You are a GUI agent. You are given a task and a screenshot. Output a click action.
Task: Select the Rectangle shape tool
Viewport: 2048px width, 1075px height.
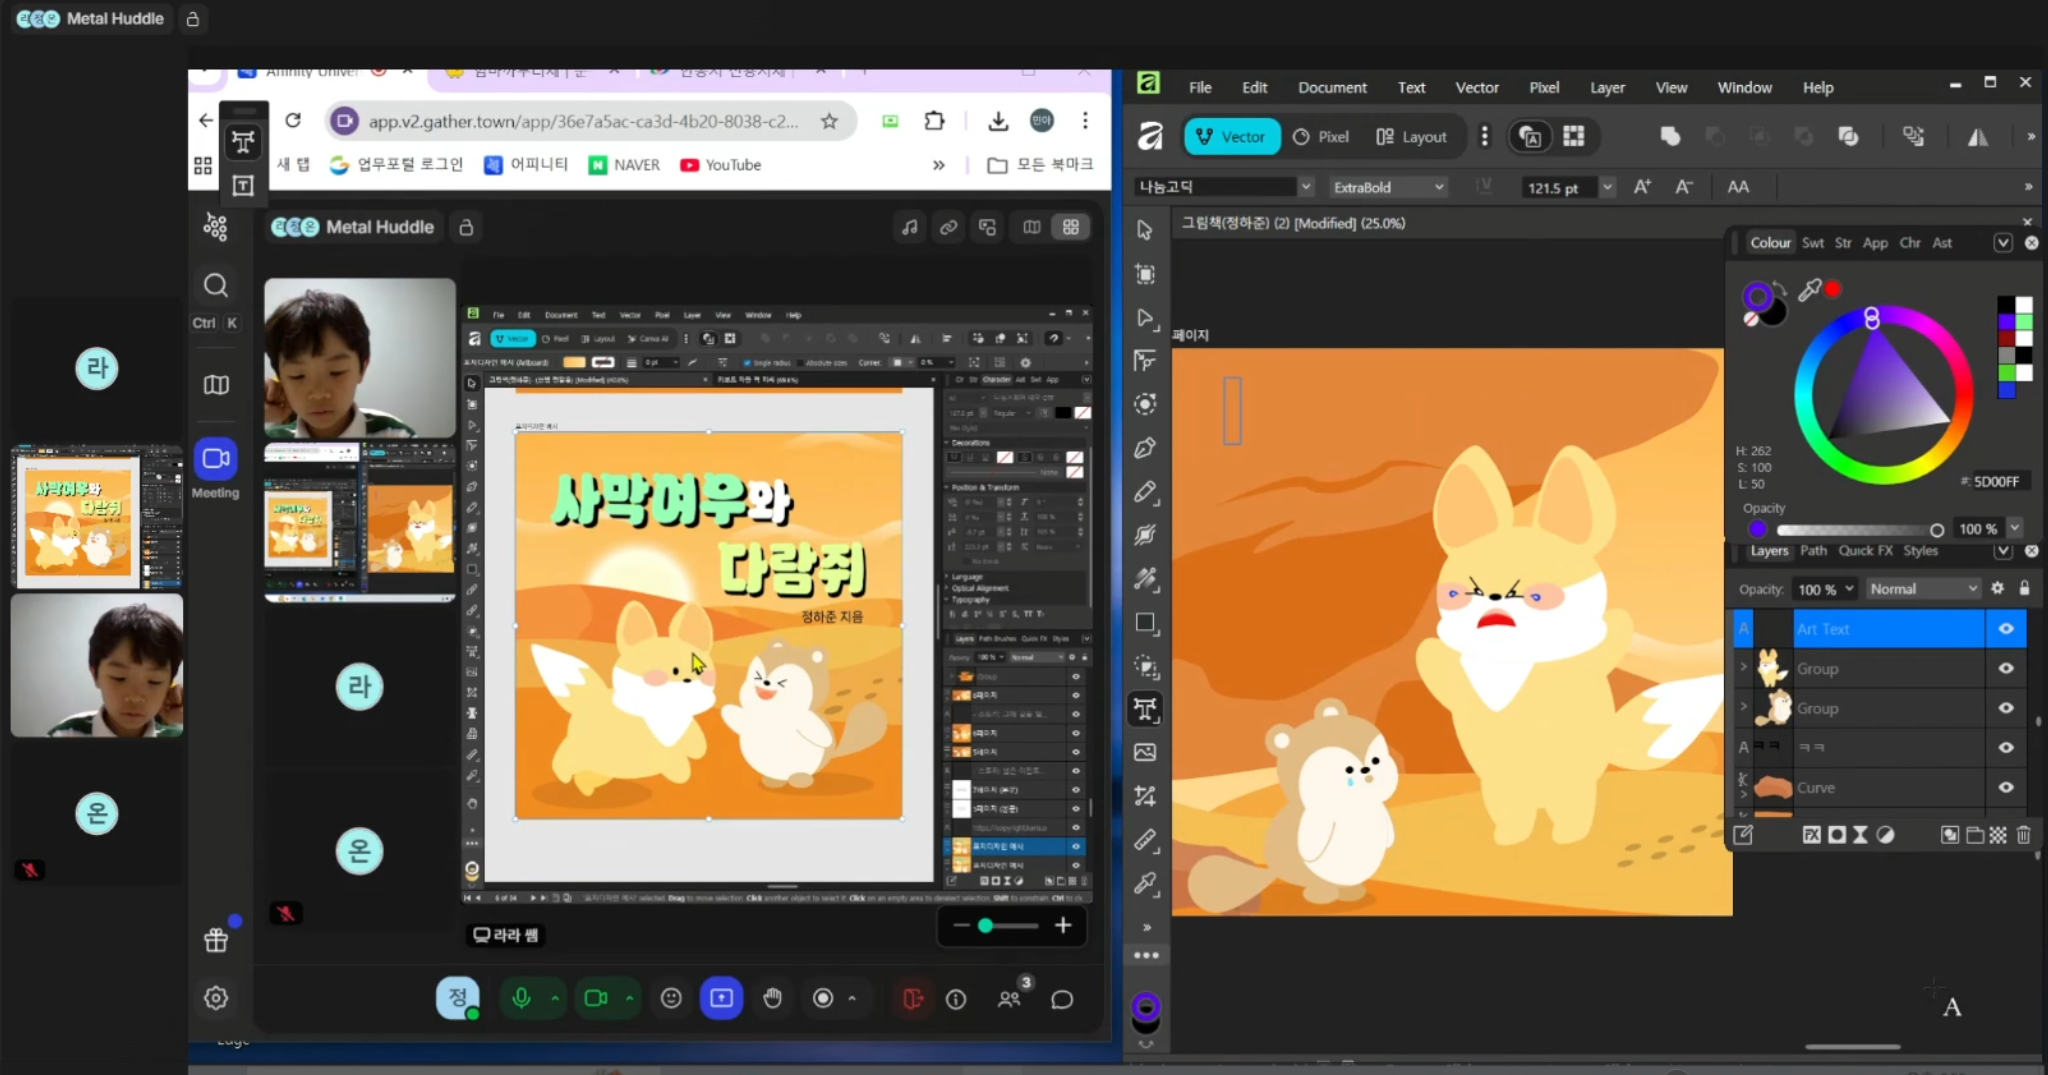pyautogui.click(x=1146, y=623)
